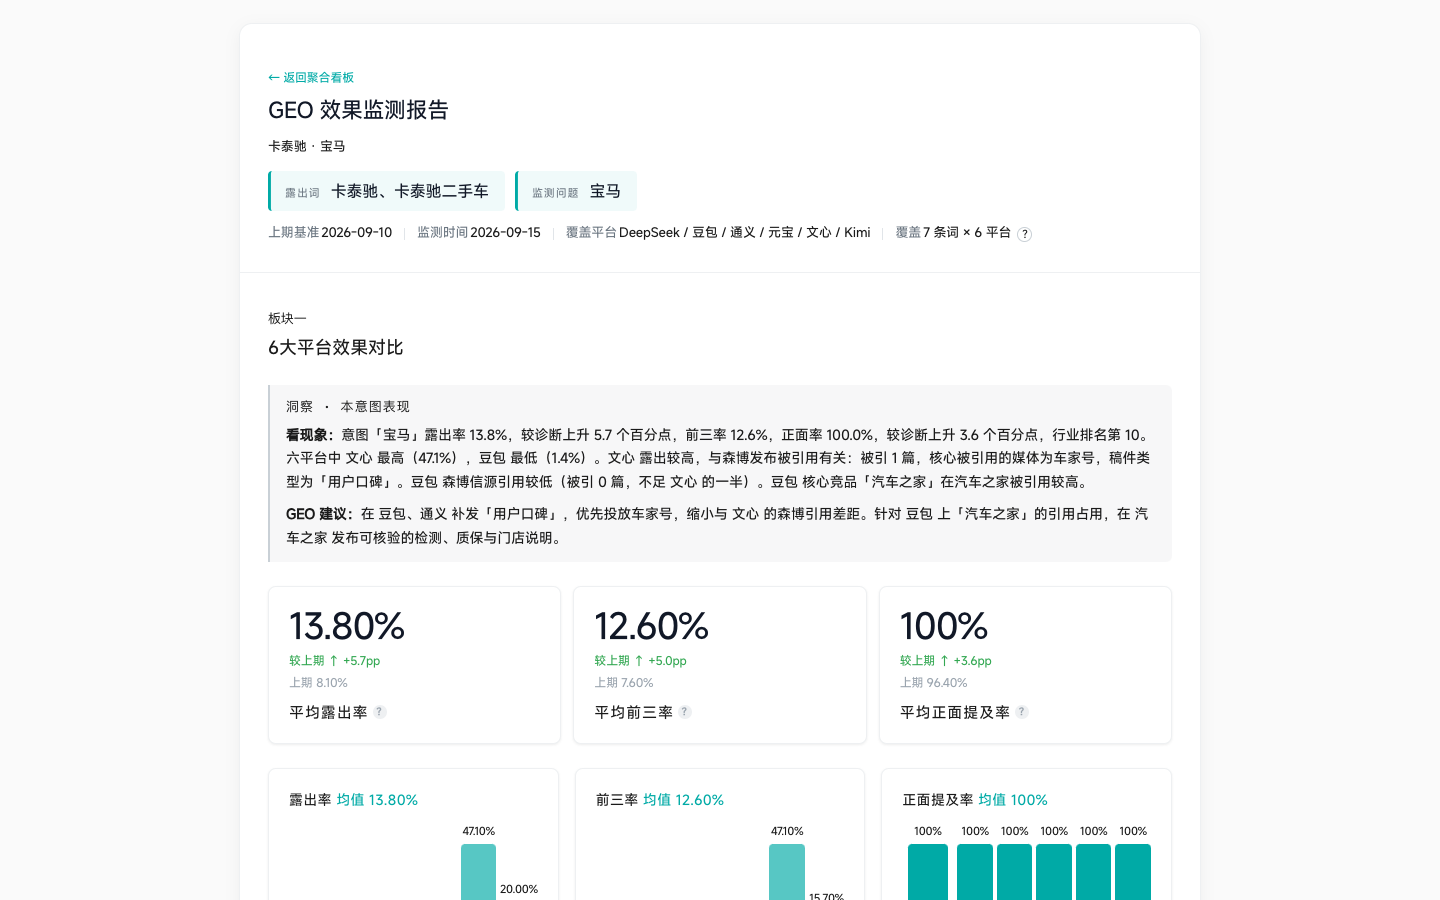Click the 正面提及率 均值 100% chart title
1440x900 pixels.
pos(975,800)
